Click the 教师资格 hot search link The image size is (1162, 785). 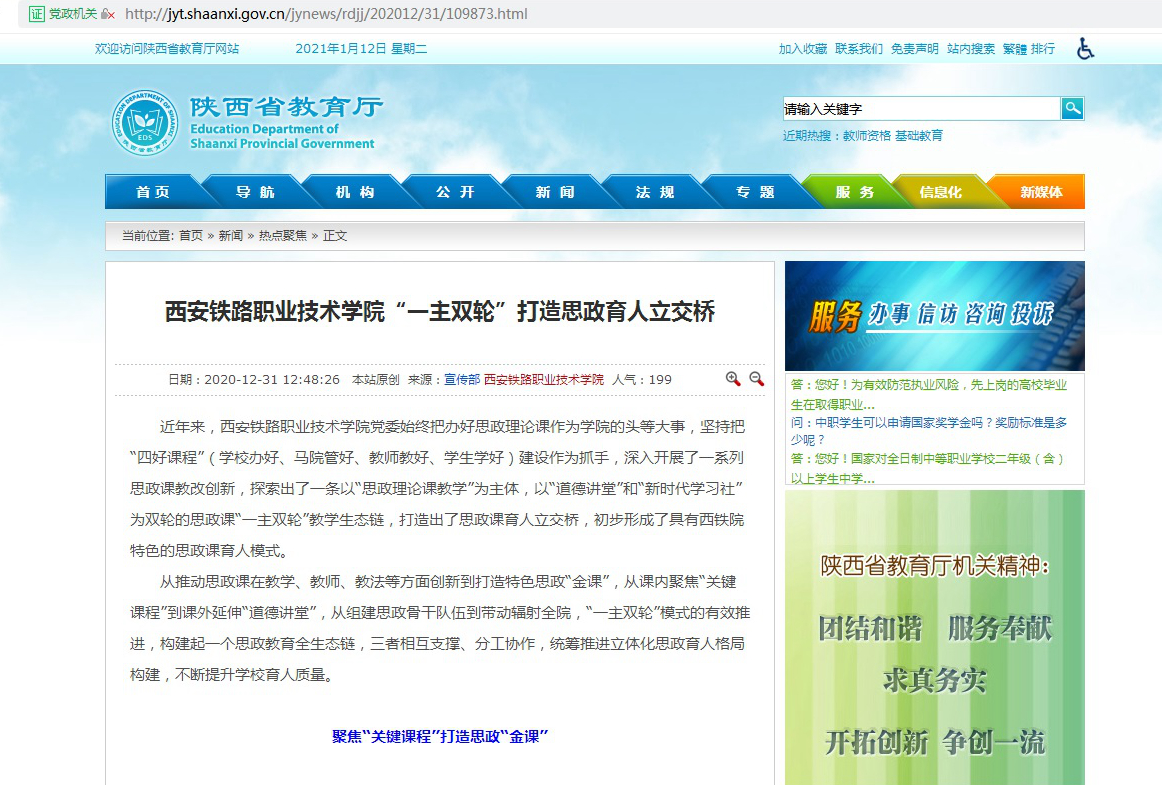866,136
